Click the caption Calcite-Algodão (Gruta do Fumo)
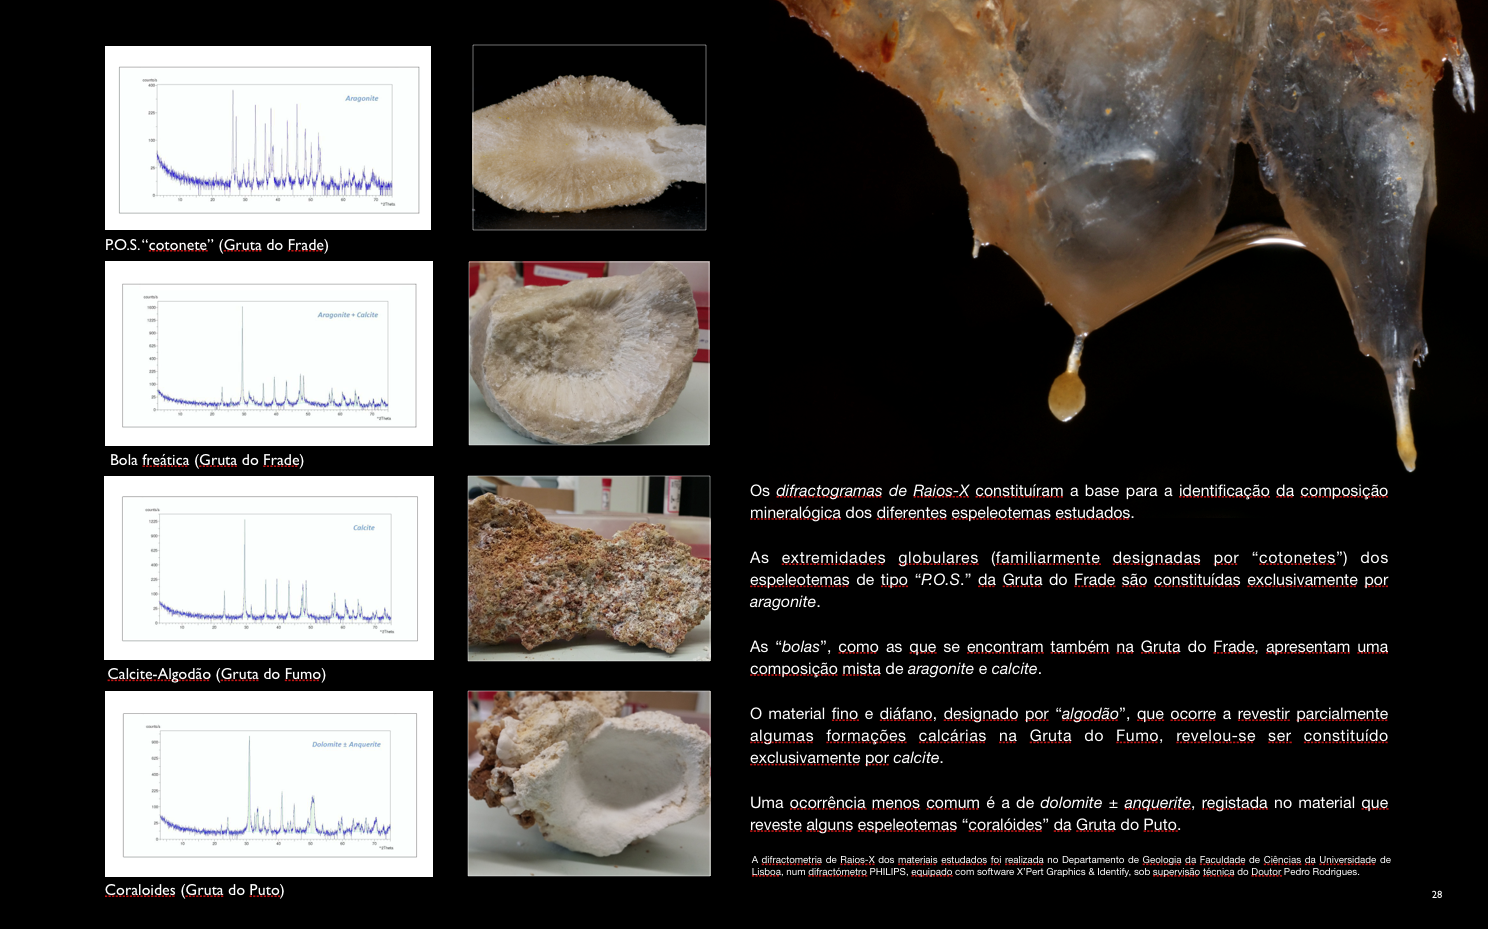Viewport: 1488px width, 929px height. tap(217, 674)
